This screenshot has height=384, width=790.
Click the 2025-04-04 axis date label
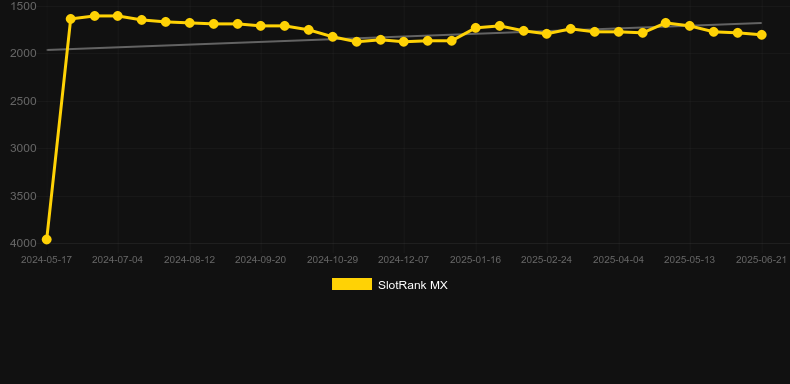coord(618,260)
